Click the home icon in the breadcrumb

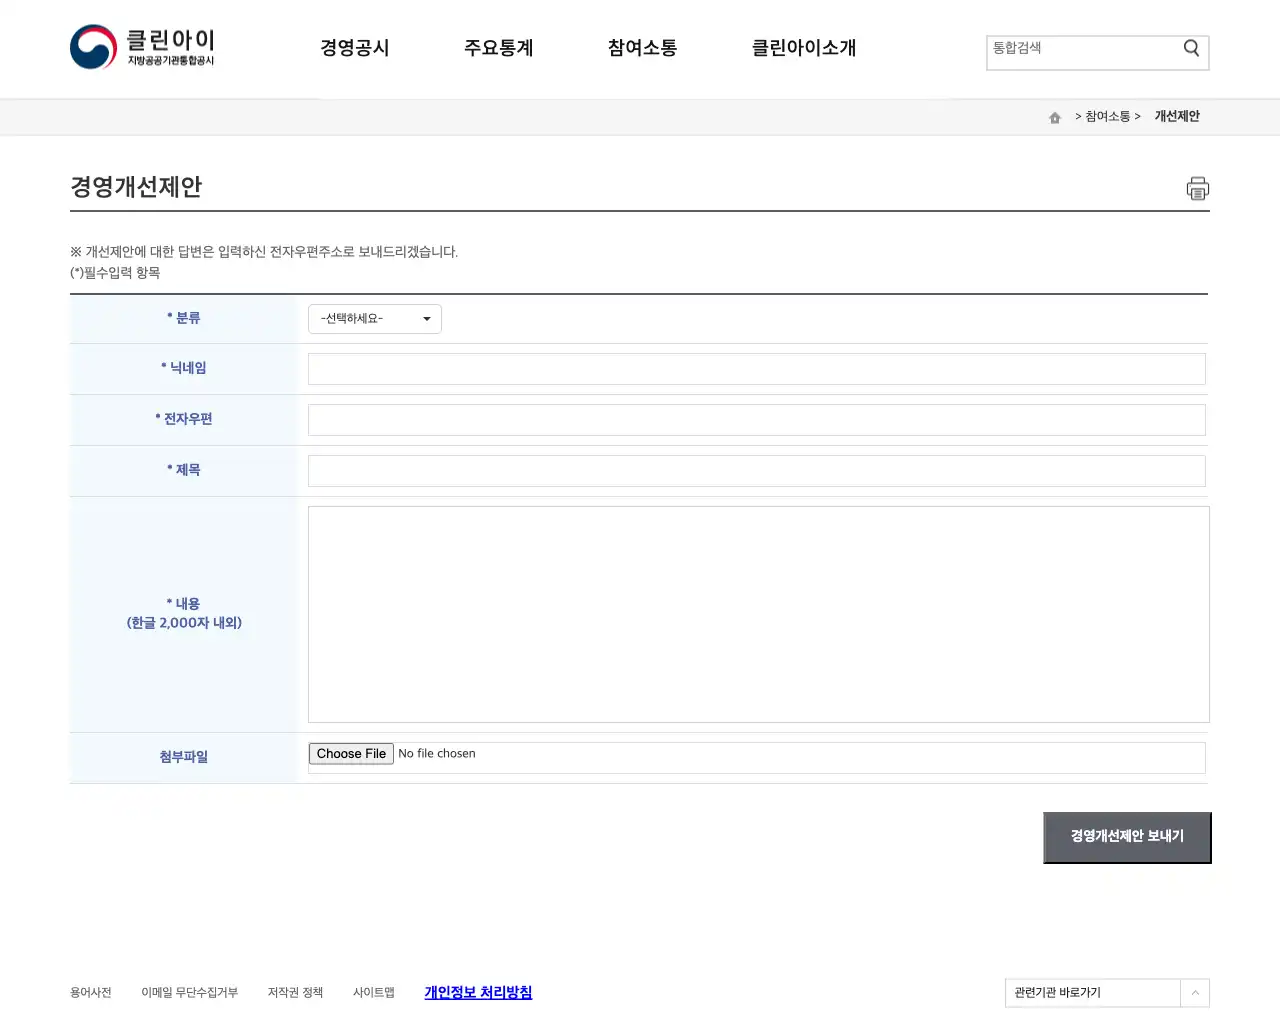tap(1054, 117)
